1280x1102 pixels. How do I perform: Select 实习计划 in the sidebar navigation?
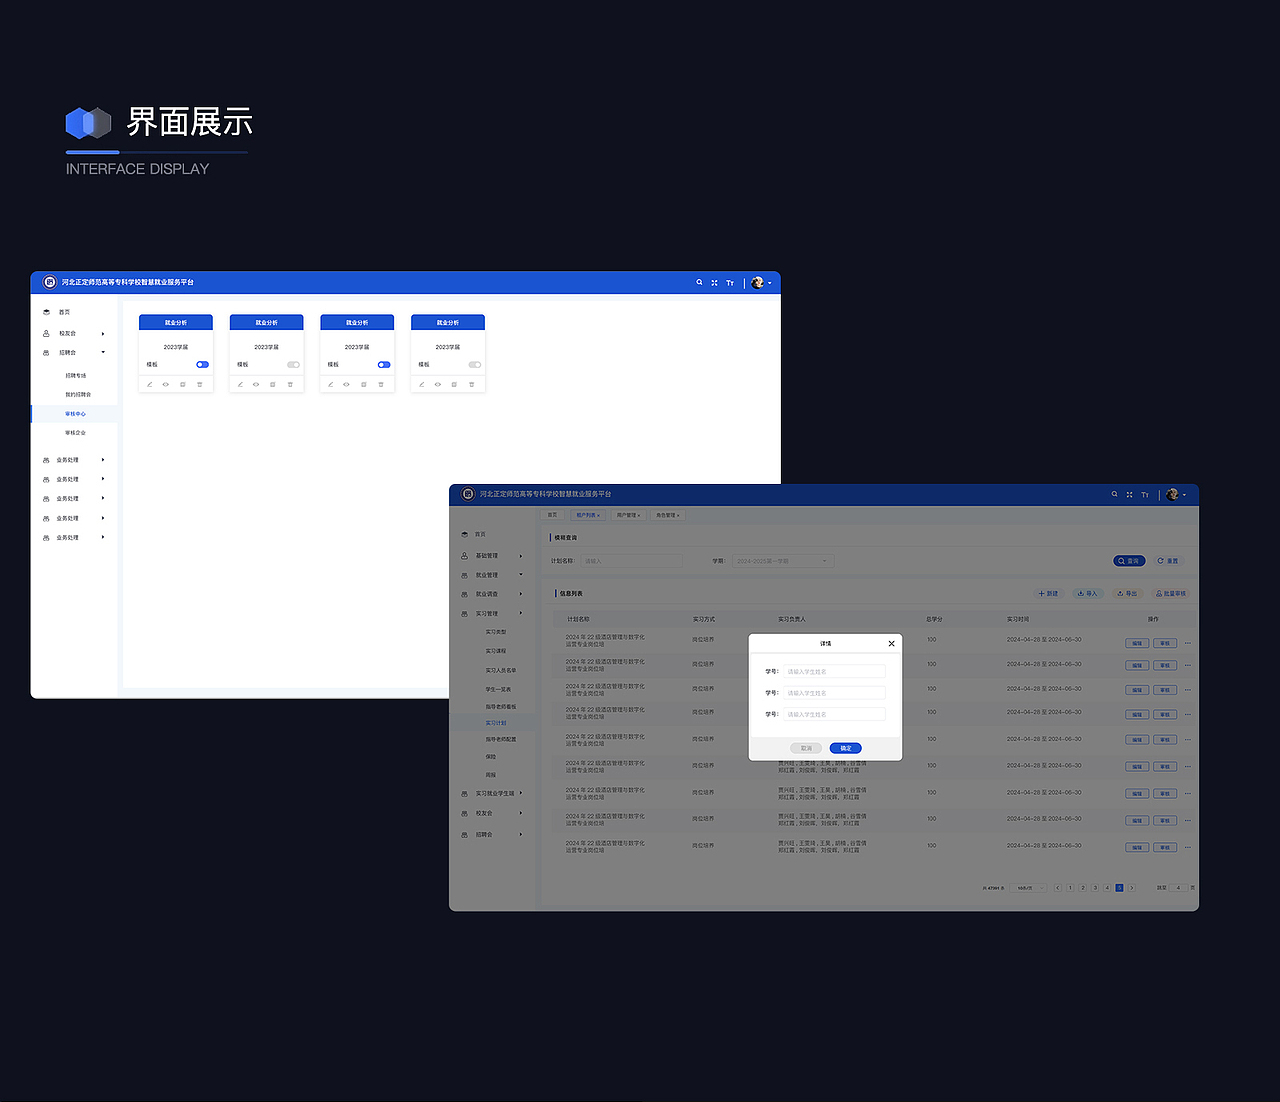(498, 722)
